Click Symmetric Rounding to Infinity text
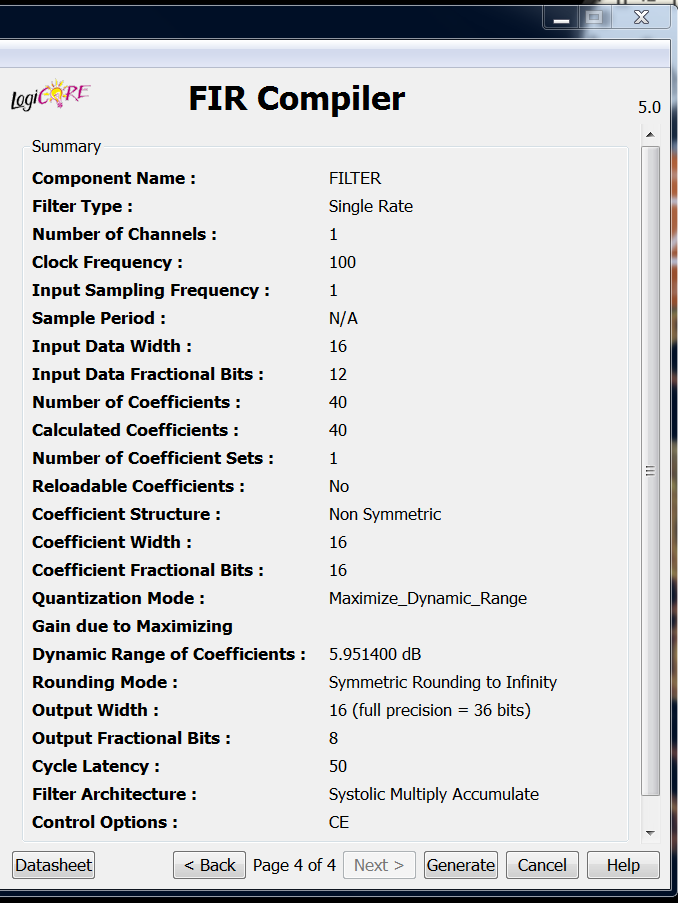Screen dimensions: 678x903 tap(443, 682)
